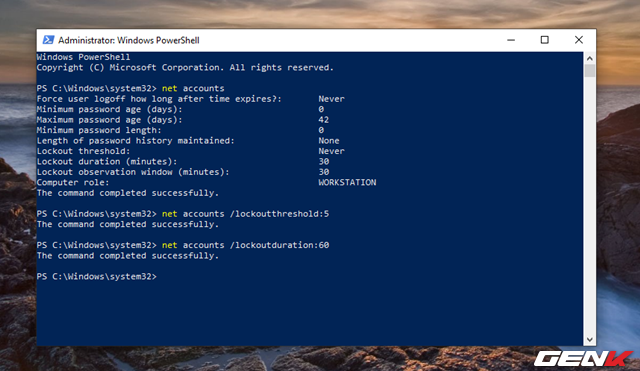This screenshot has height=371, width=640.
Task: Maximize the PowerShell window
Action: [x=544, y=40]
